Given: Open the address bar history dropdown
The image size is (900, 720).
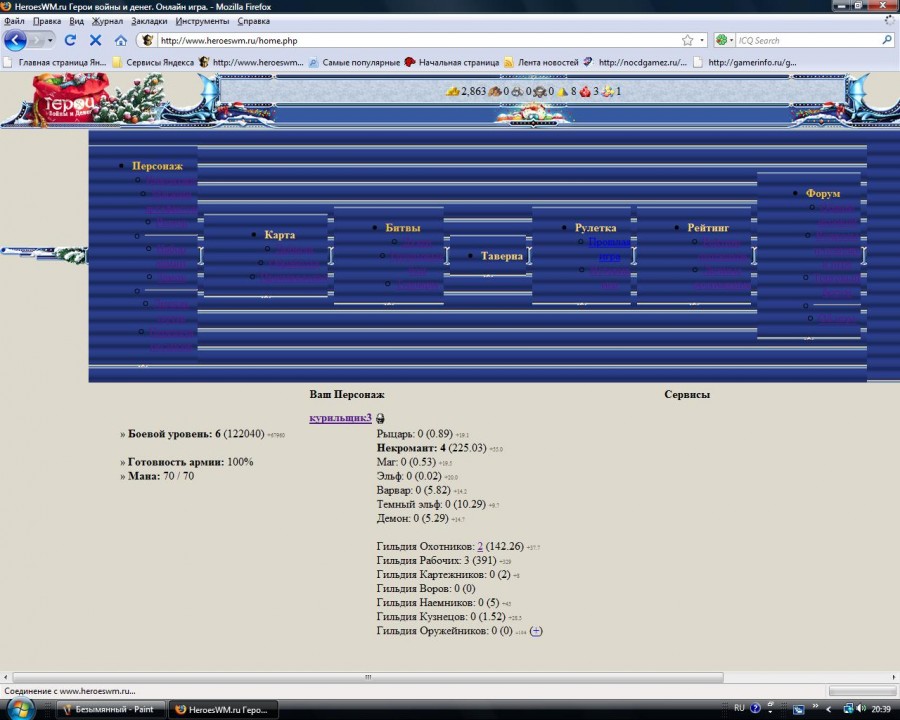Looking at the screenshot, I should [701, 40].
